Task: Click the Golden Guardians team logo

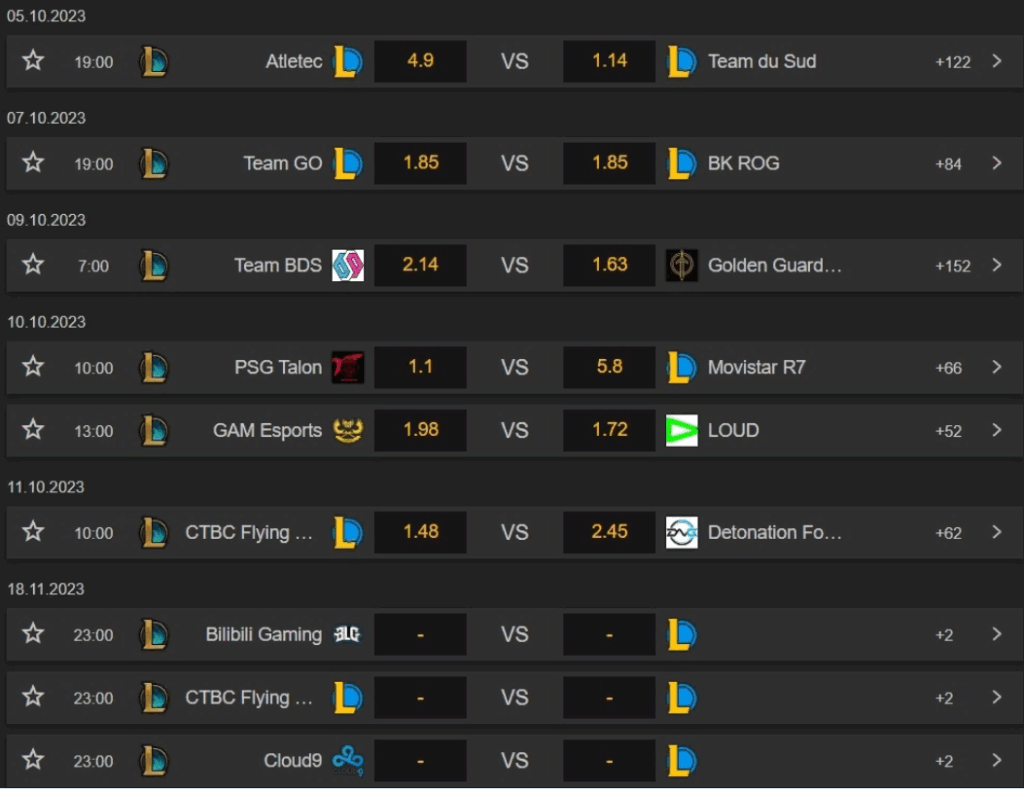Action: (x=683, y=265)
